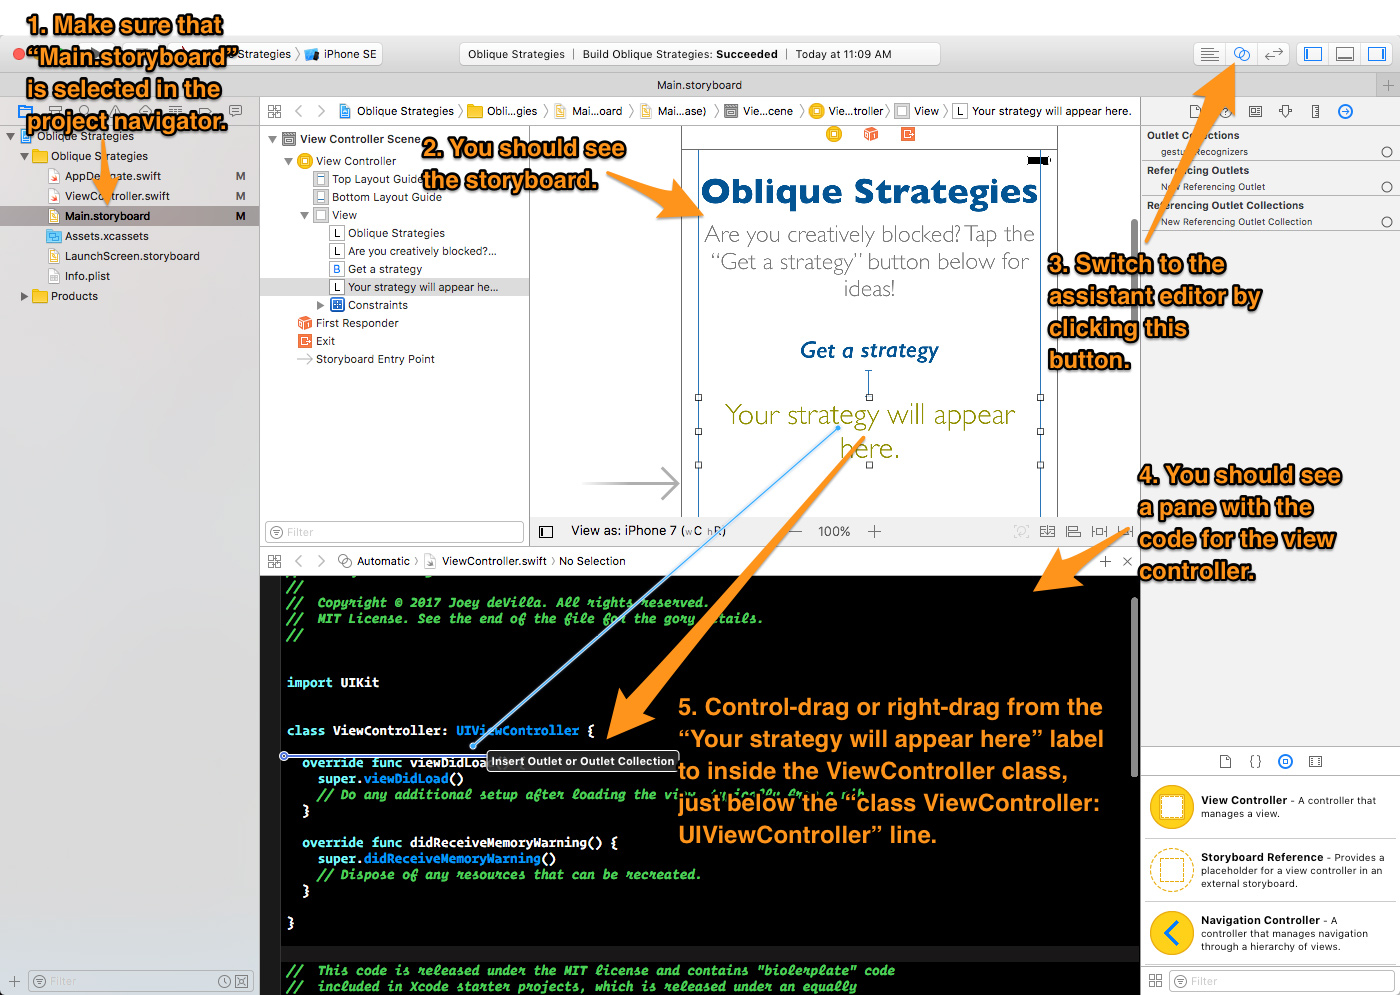Image resolution: width=1400 pixels, height=995 pixels.
Task: Show the File Template library
Action: coord(1225,761)
